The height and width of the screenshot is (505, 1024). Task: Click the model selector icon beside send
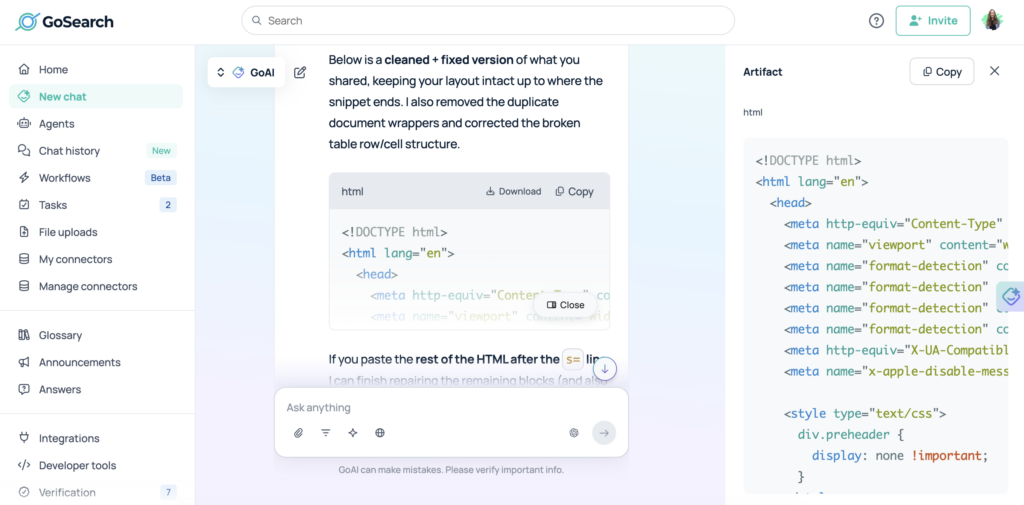pos(574,433)
